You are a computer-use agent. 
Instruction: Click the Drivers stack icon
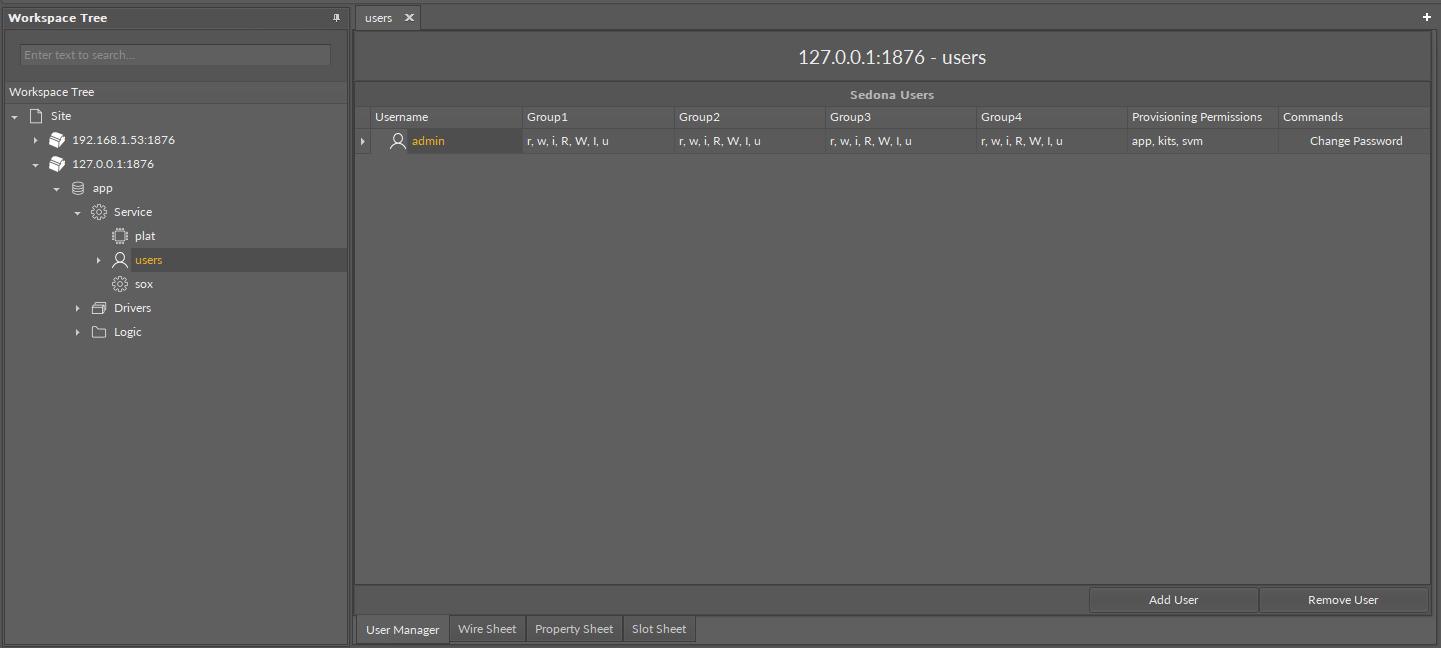(x=99, y=308)
